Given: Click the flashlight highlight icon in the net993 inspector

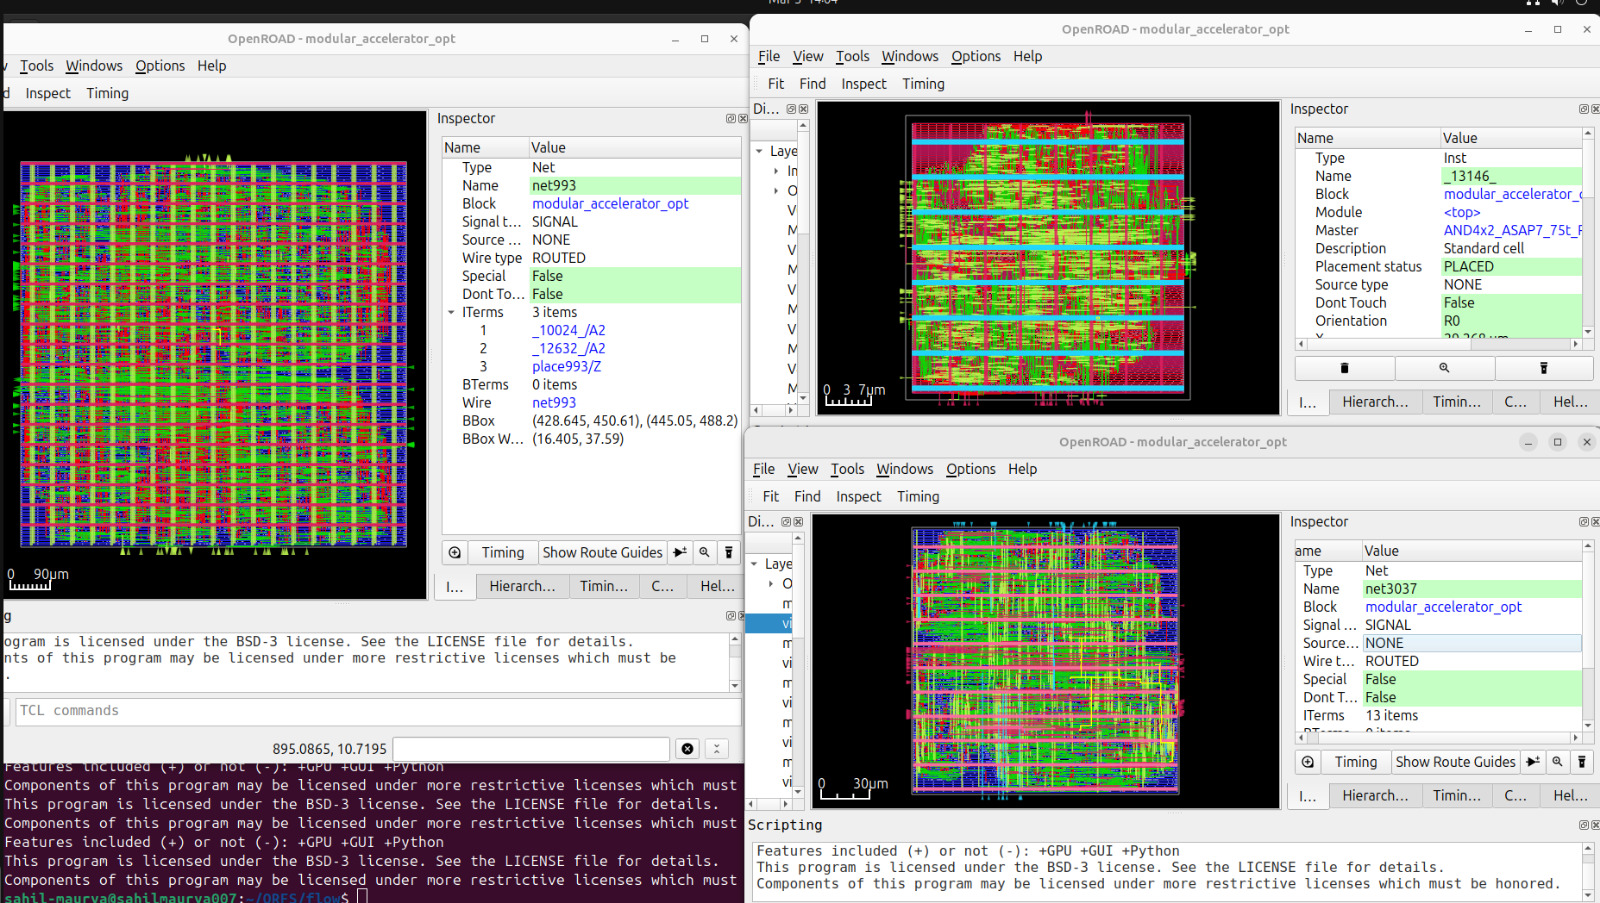Looking at the screenshot, I should 729,553.
